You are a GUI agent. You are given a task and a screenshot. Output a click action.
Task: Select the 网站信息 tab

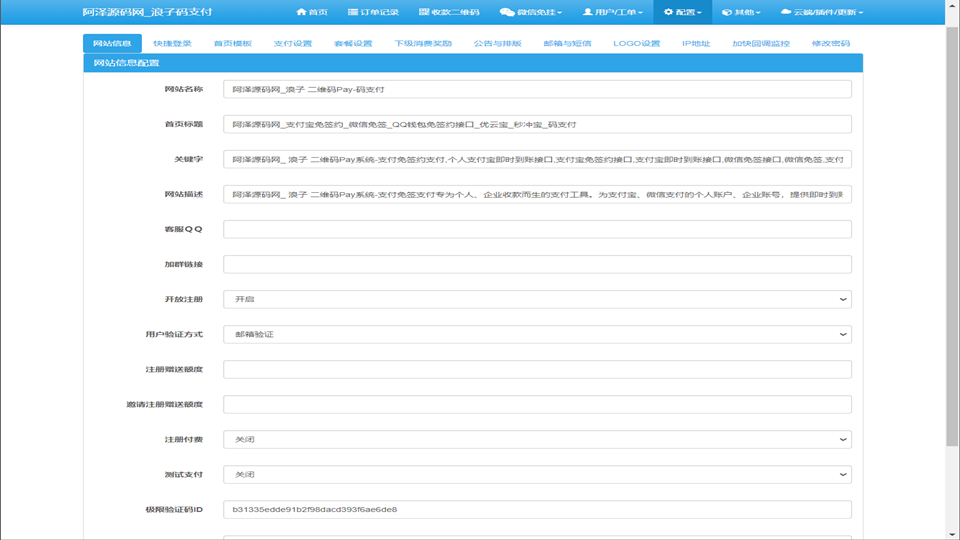112,43
